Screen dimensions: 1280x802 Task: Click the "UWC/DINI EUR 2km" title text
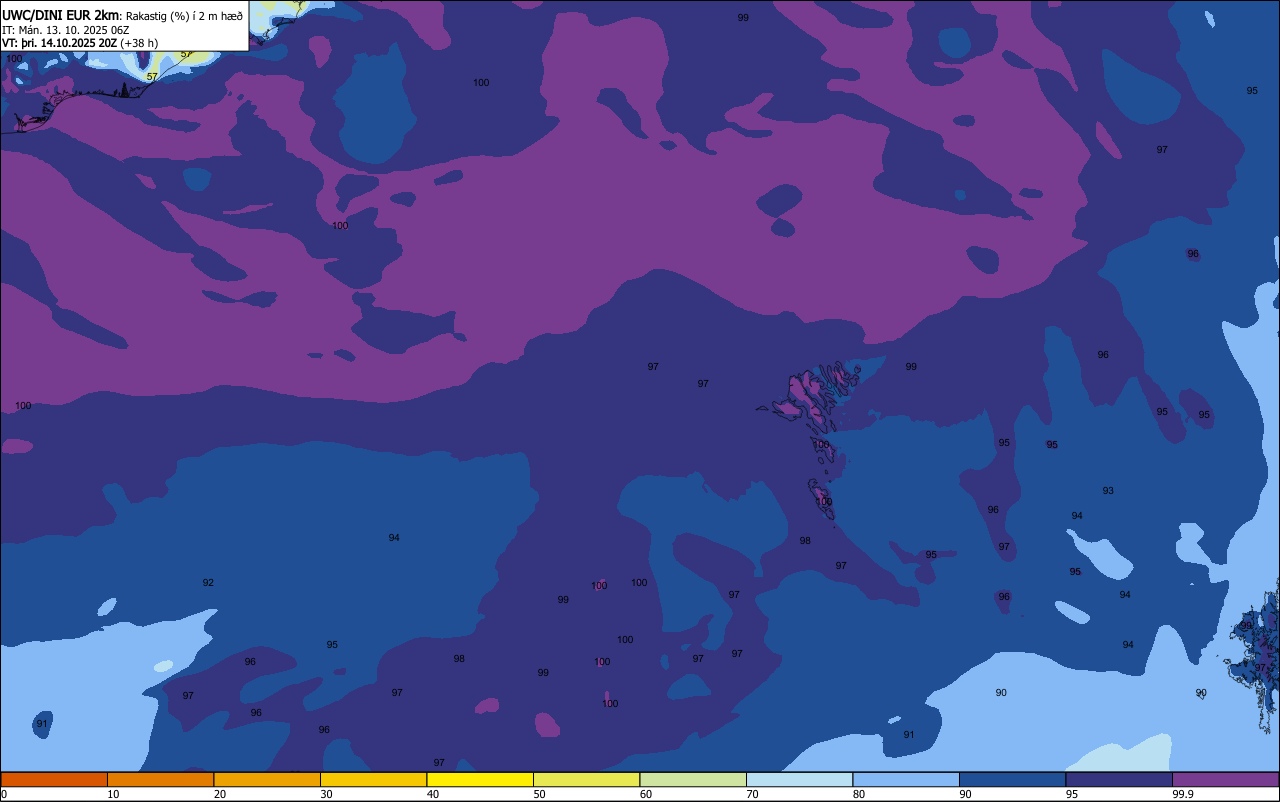click(61, 15)
